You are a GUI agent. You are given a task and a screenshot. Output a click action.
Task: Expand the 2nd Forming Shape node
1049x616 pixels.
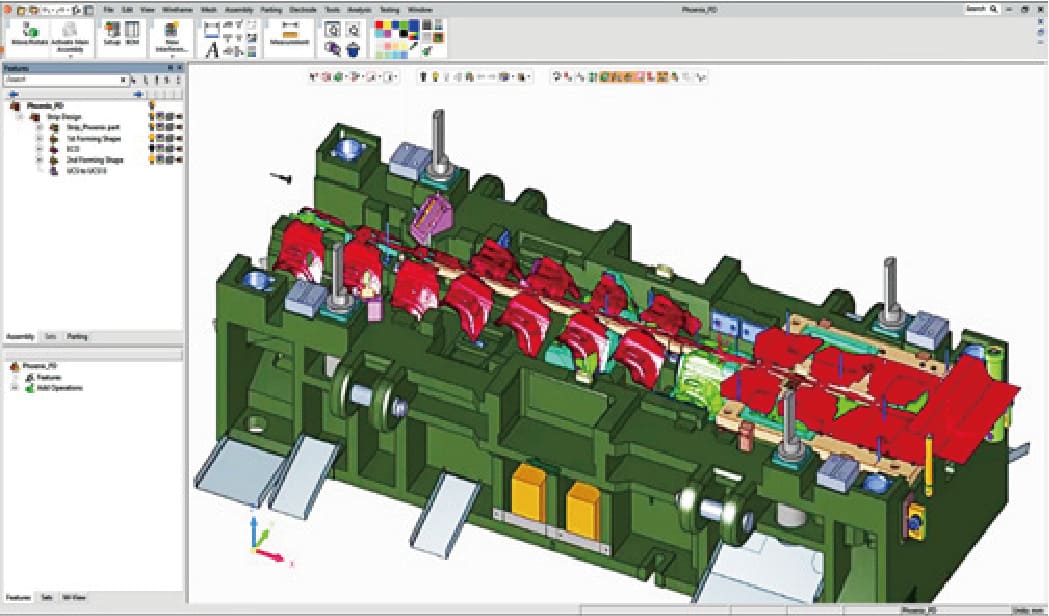coord(39,161)
